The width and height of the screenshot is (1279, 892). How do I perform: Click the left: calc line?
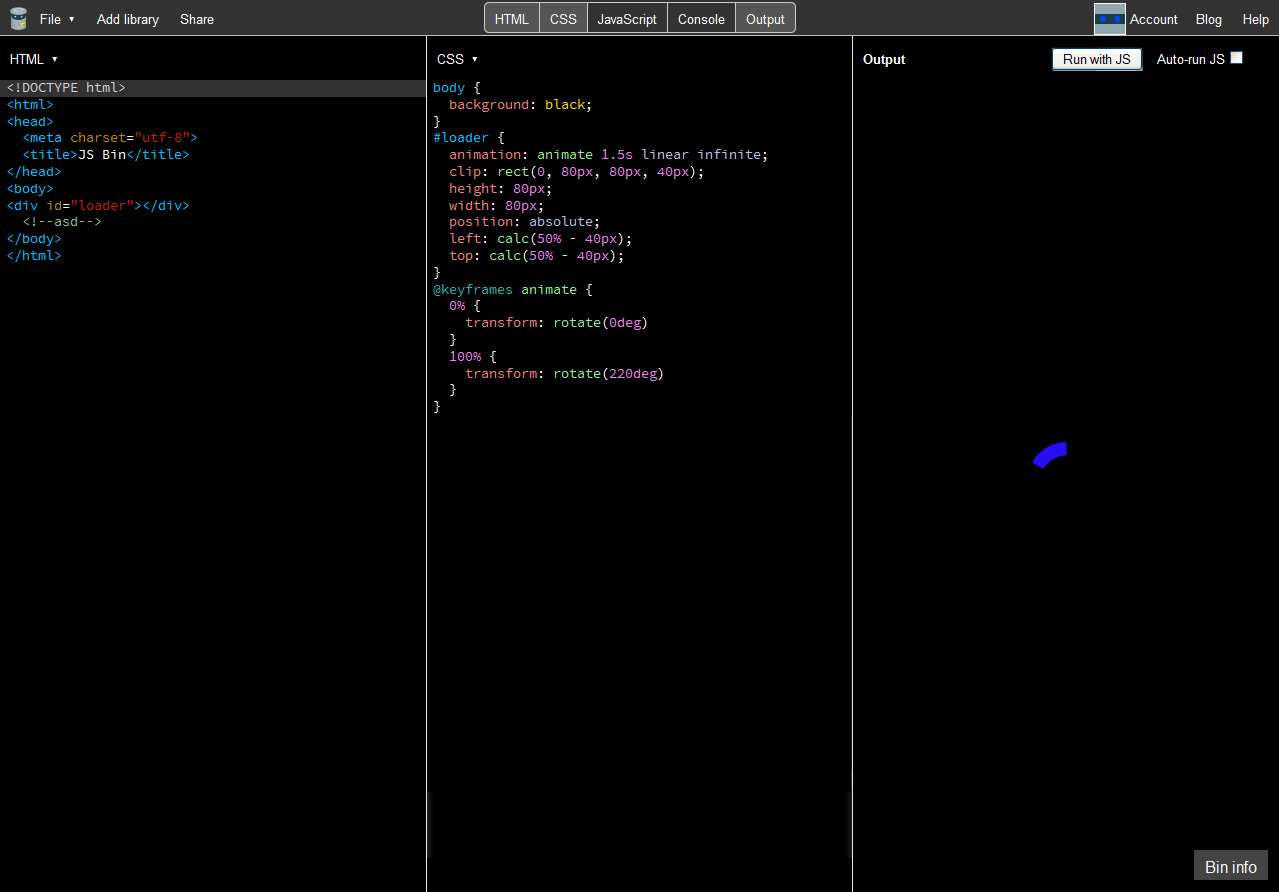pyautogui.click(x=541, y=239)
